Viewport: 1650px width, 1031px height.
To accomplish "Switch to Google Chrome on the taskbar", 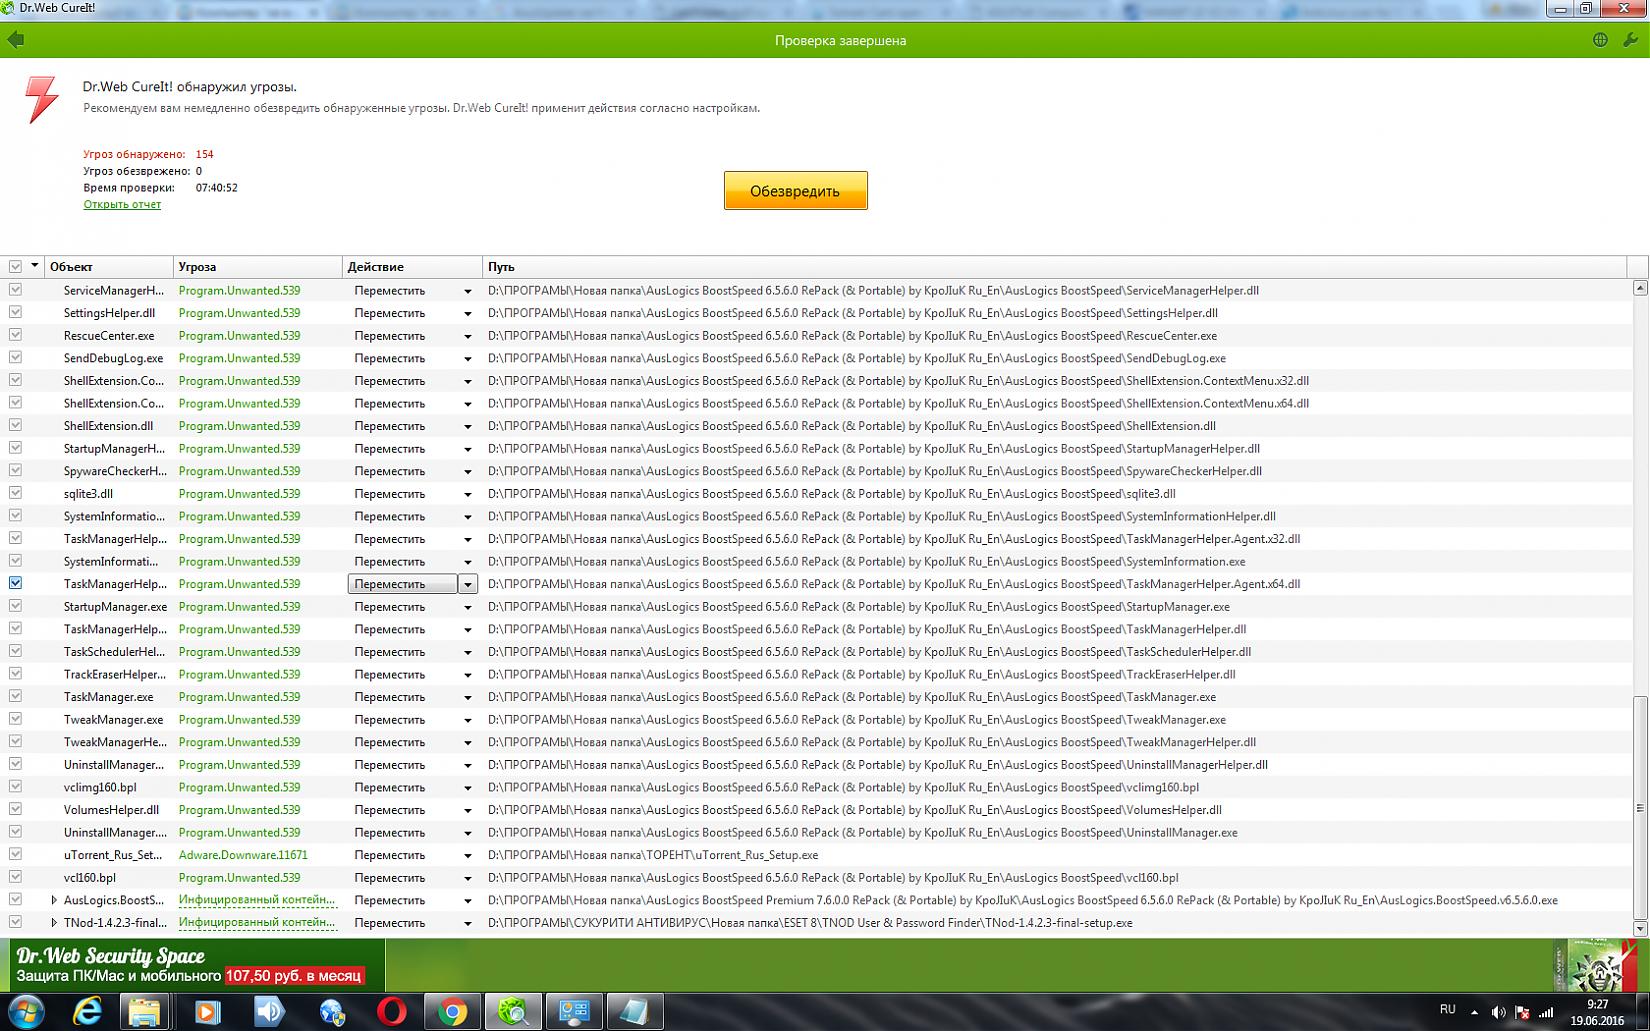I will [453, 1012].
